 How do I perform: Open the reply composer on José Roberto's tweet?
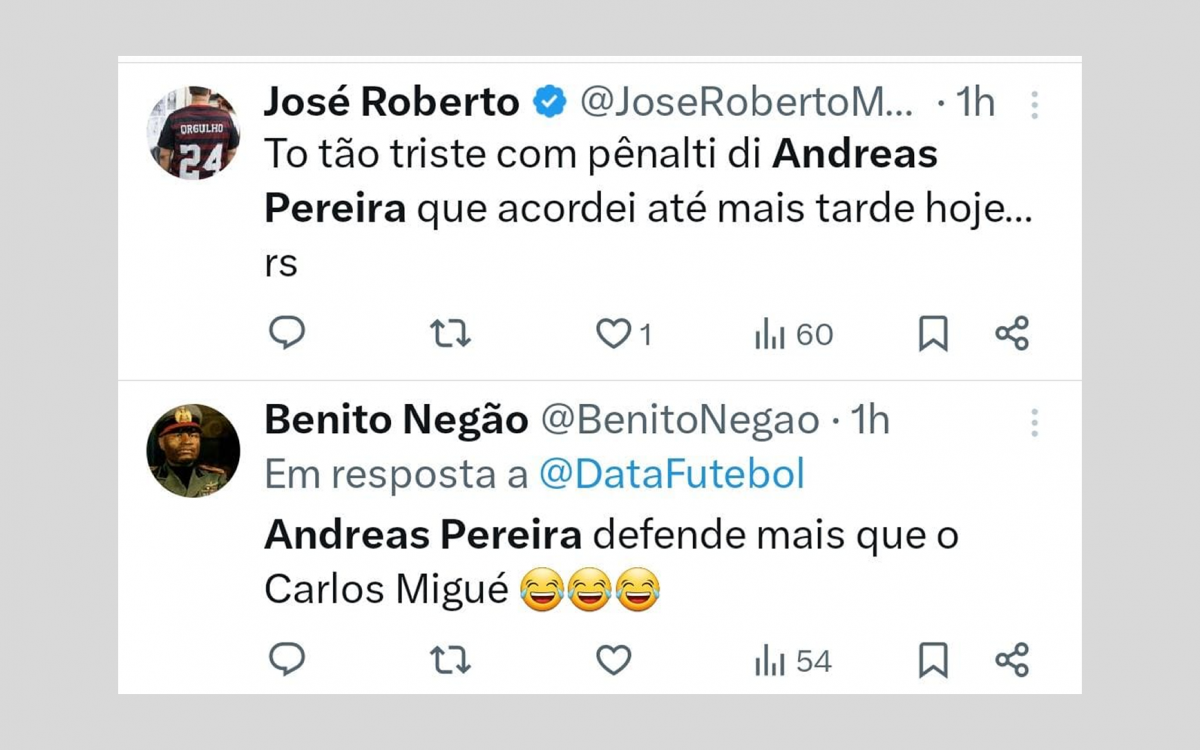coord(287,333)
